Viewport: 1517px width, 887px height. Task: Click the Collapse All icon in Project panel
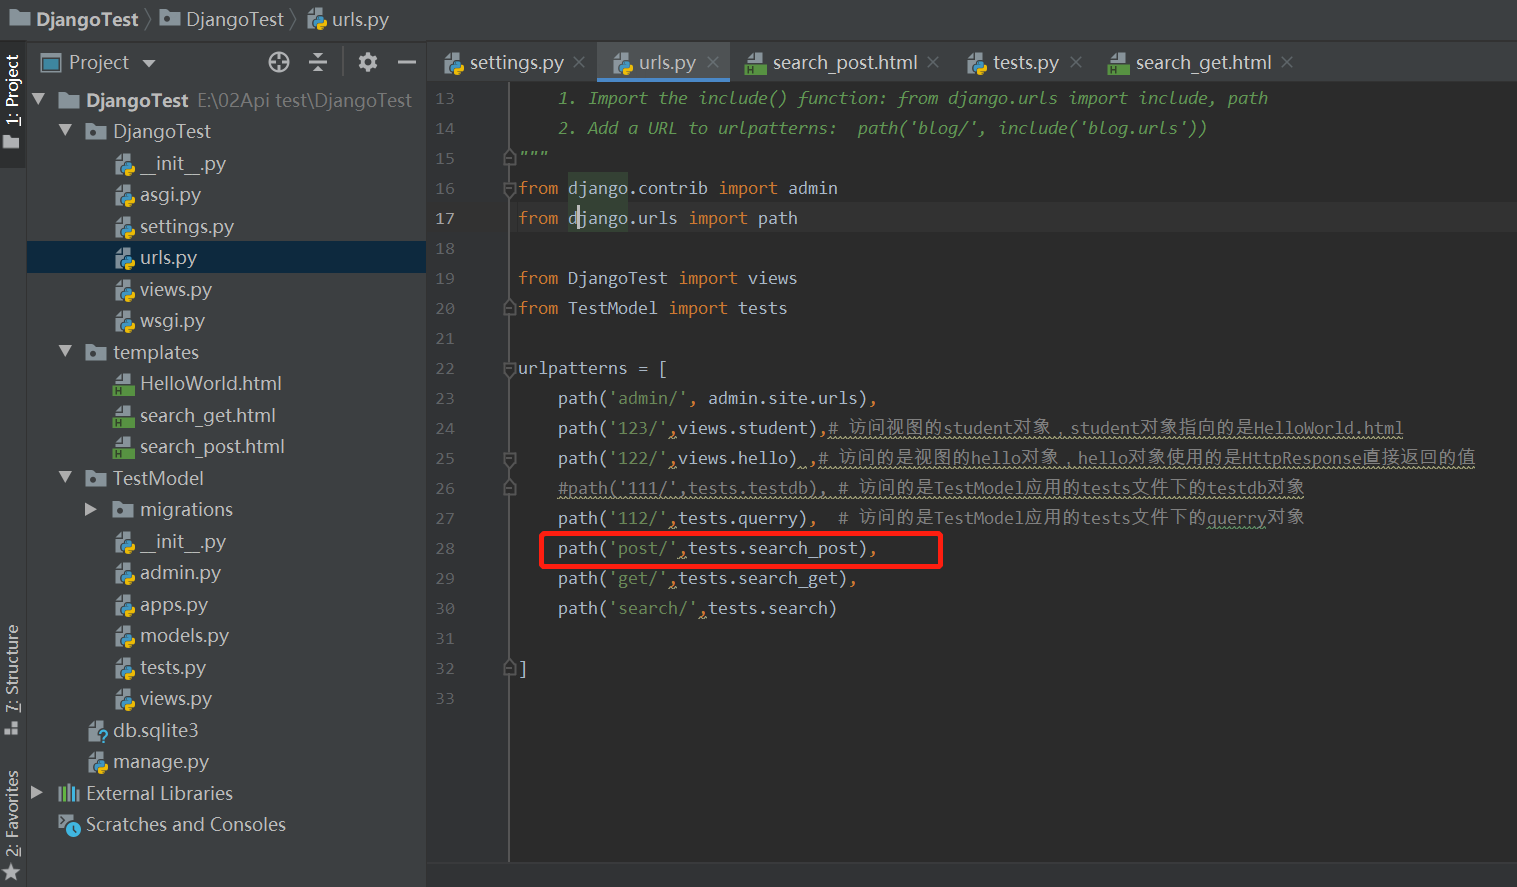pos(318,62)
